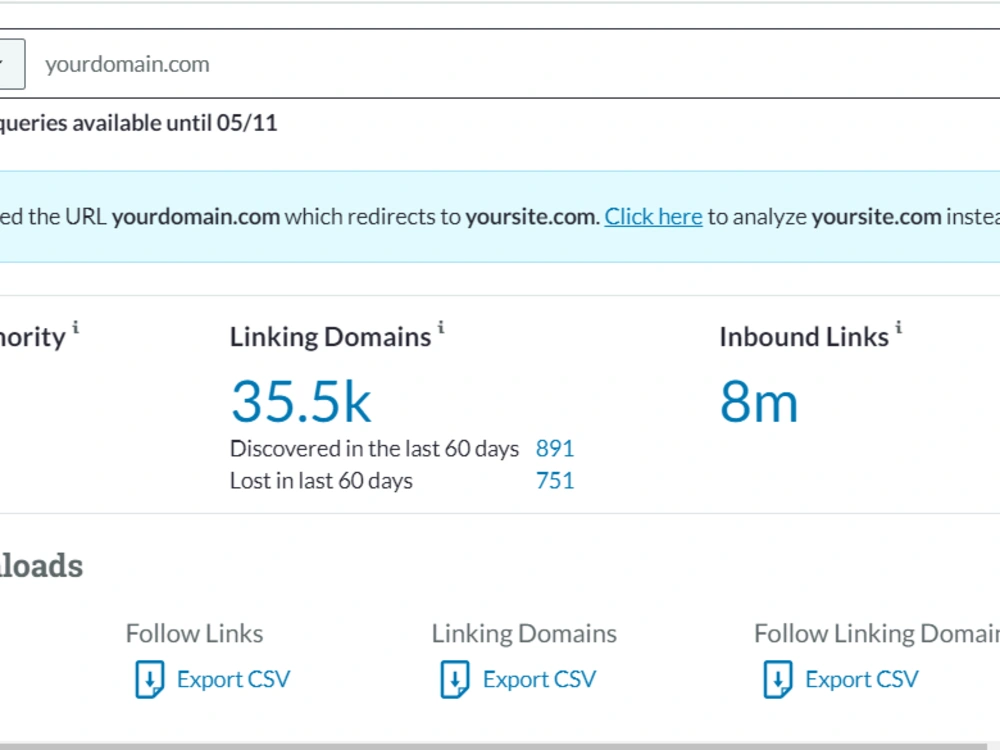Image resolution: width=1000 pixels, height=750 pixels.
Task: Expand the dropdown left of the URL field
Action: (x=11, y=64)
